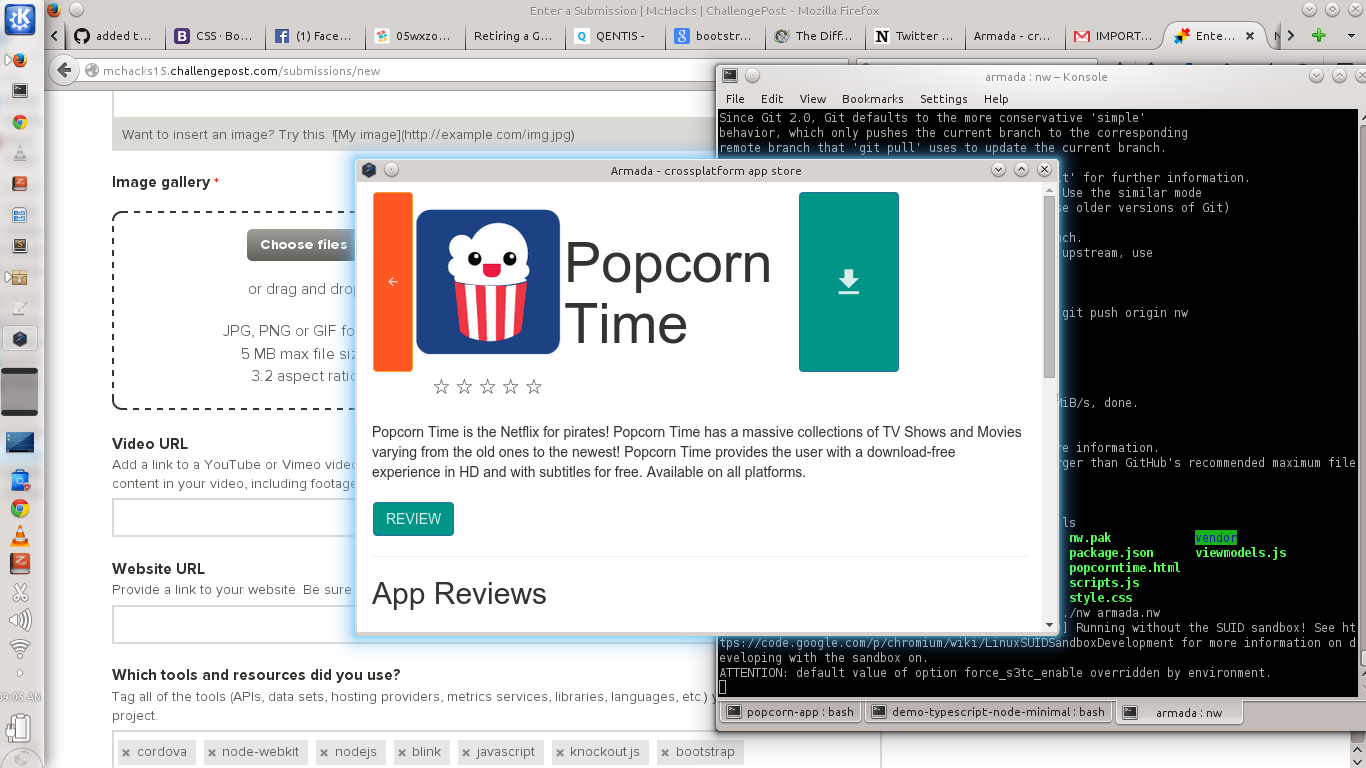
Task: Click 'package.json' in Konsole output
Action: click(x=1111, y=552)
